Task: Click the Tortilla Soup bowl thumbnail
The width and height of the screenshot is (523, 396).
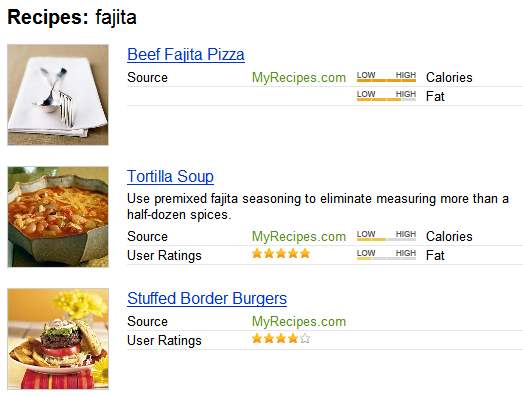Action: [x=58, y=217]
